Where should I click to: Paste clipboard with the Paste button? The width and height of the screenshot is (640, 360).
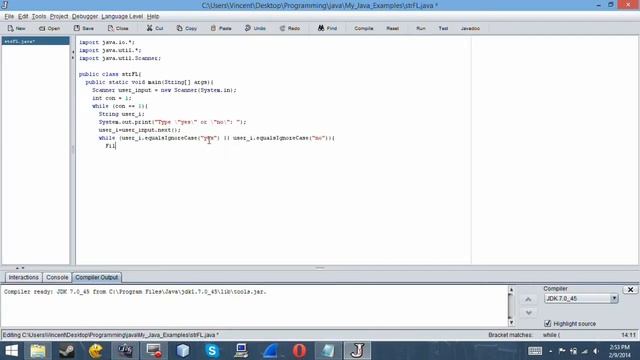[221, 29]
